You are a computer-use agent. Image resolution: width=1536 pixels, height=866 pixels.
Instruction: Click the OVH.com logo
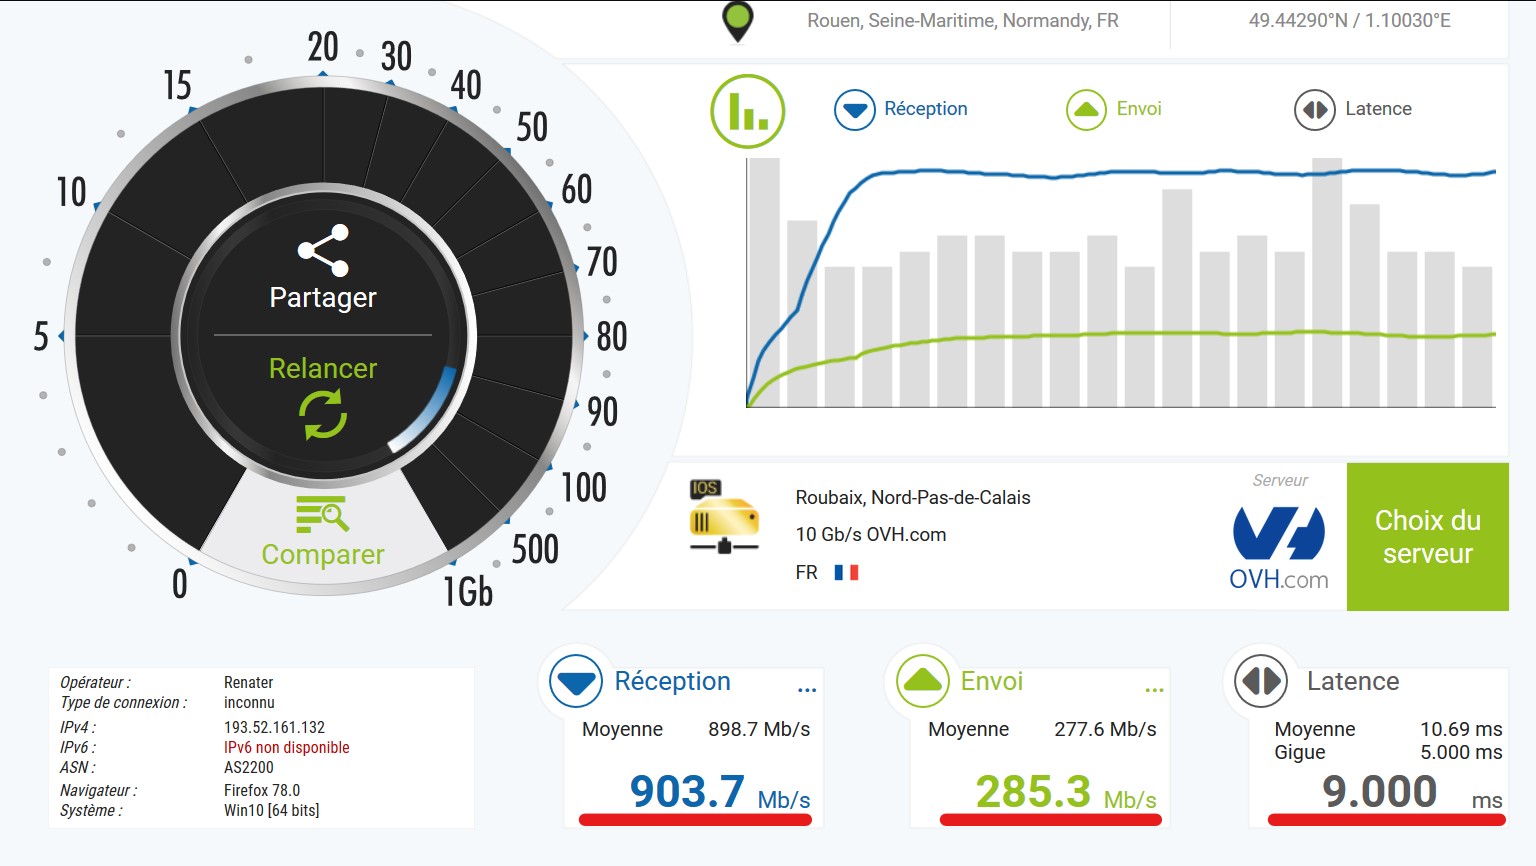click(x=1278, y=547)
